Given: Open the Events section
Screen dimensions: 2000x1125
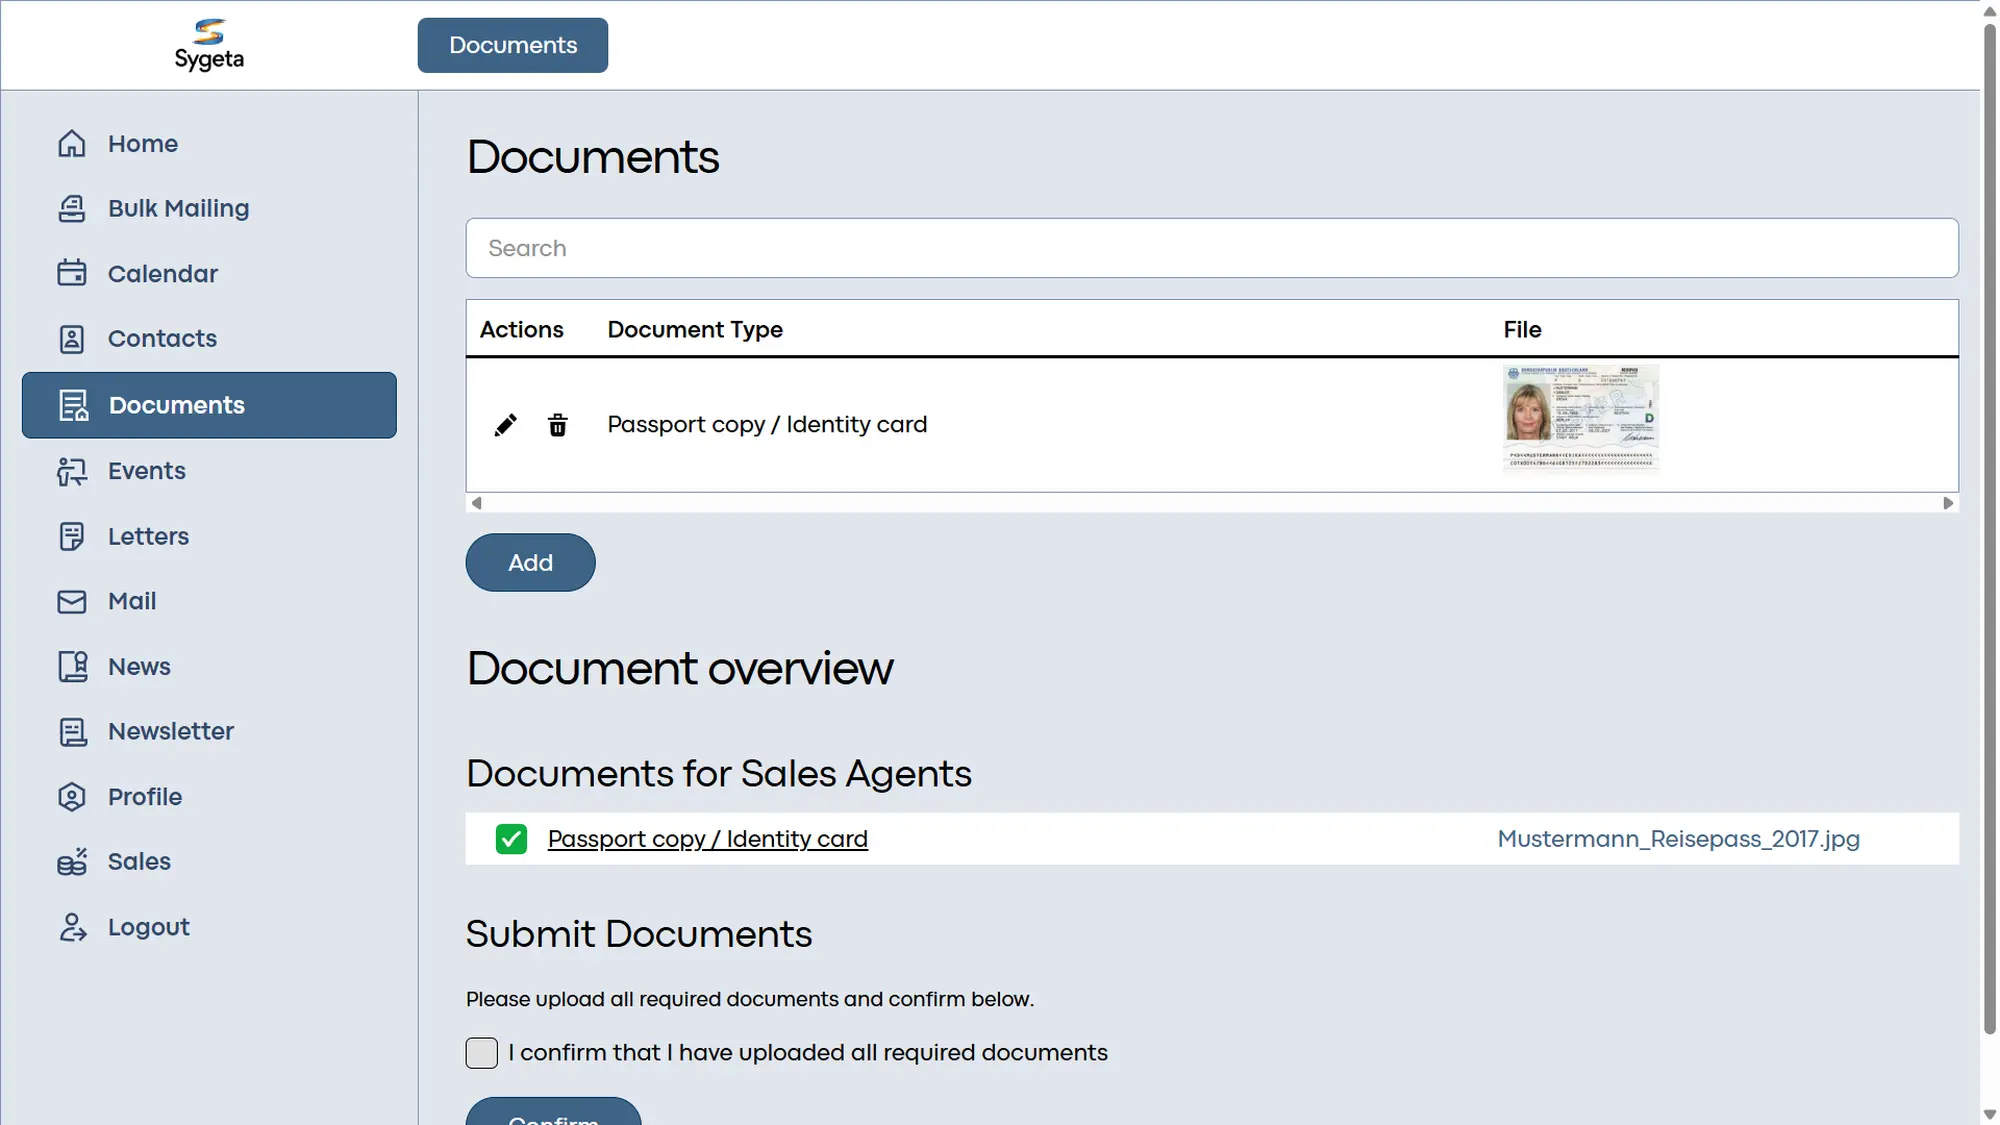Looking at the screenshot, I should click(x=146, y=470).
